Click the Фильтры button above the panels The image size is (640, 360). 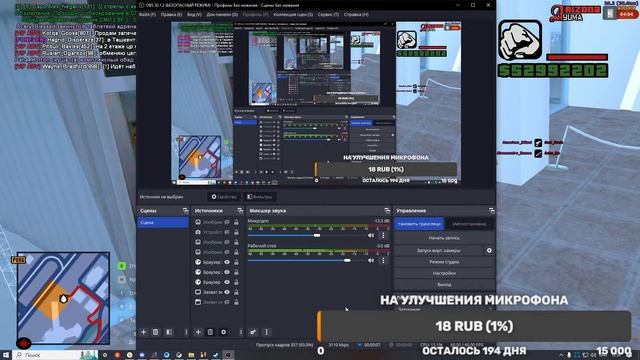point(260,197)
